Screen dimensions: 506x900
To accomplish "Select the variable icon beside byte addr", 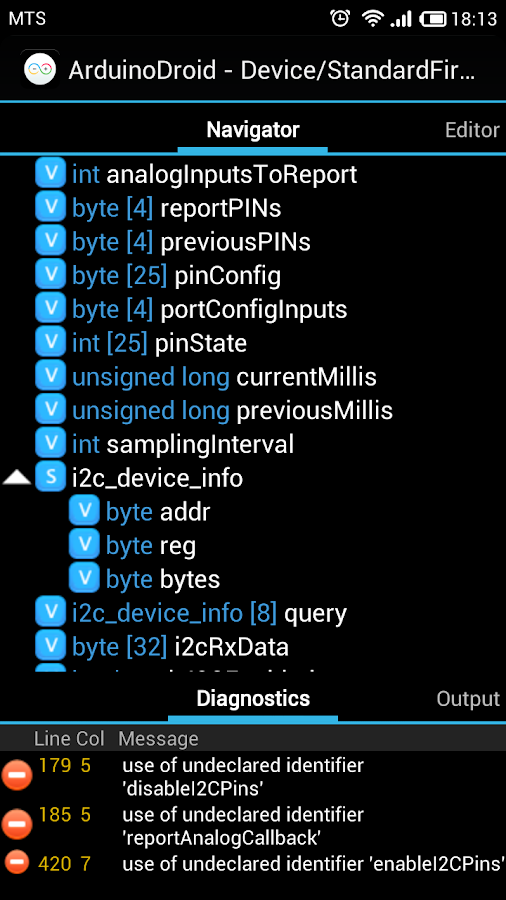I will coord(84,511).
